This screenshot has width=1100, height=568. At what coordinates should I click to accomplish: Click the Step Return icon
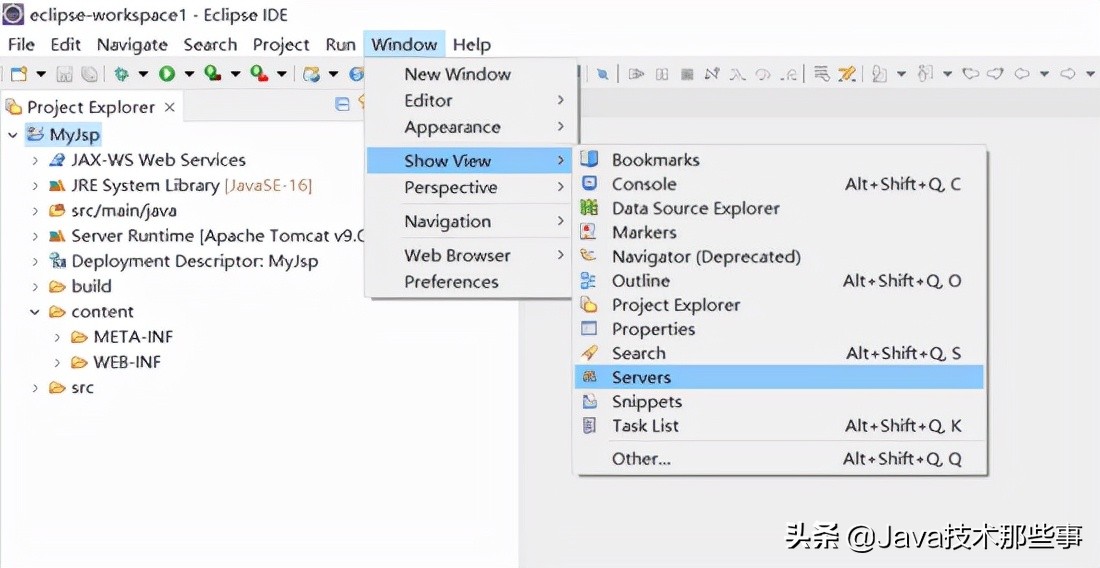[x=789, y=74]
